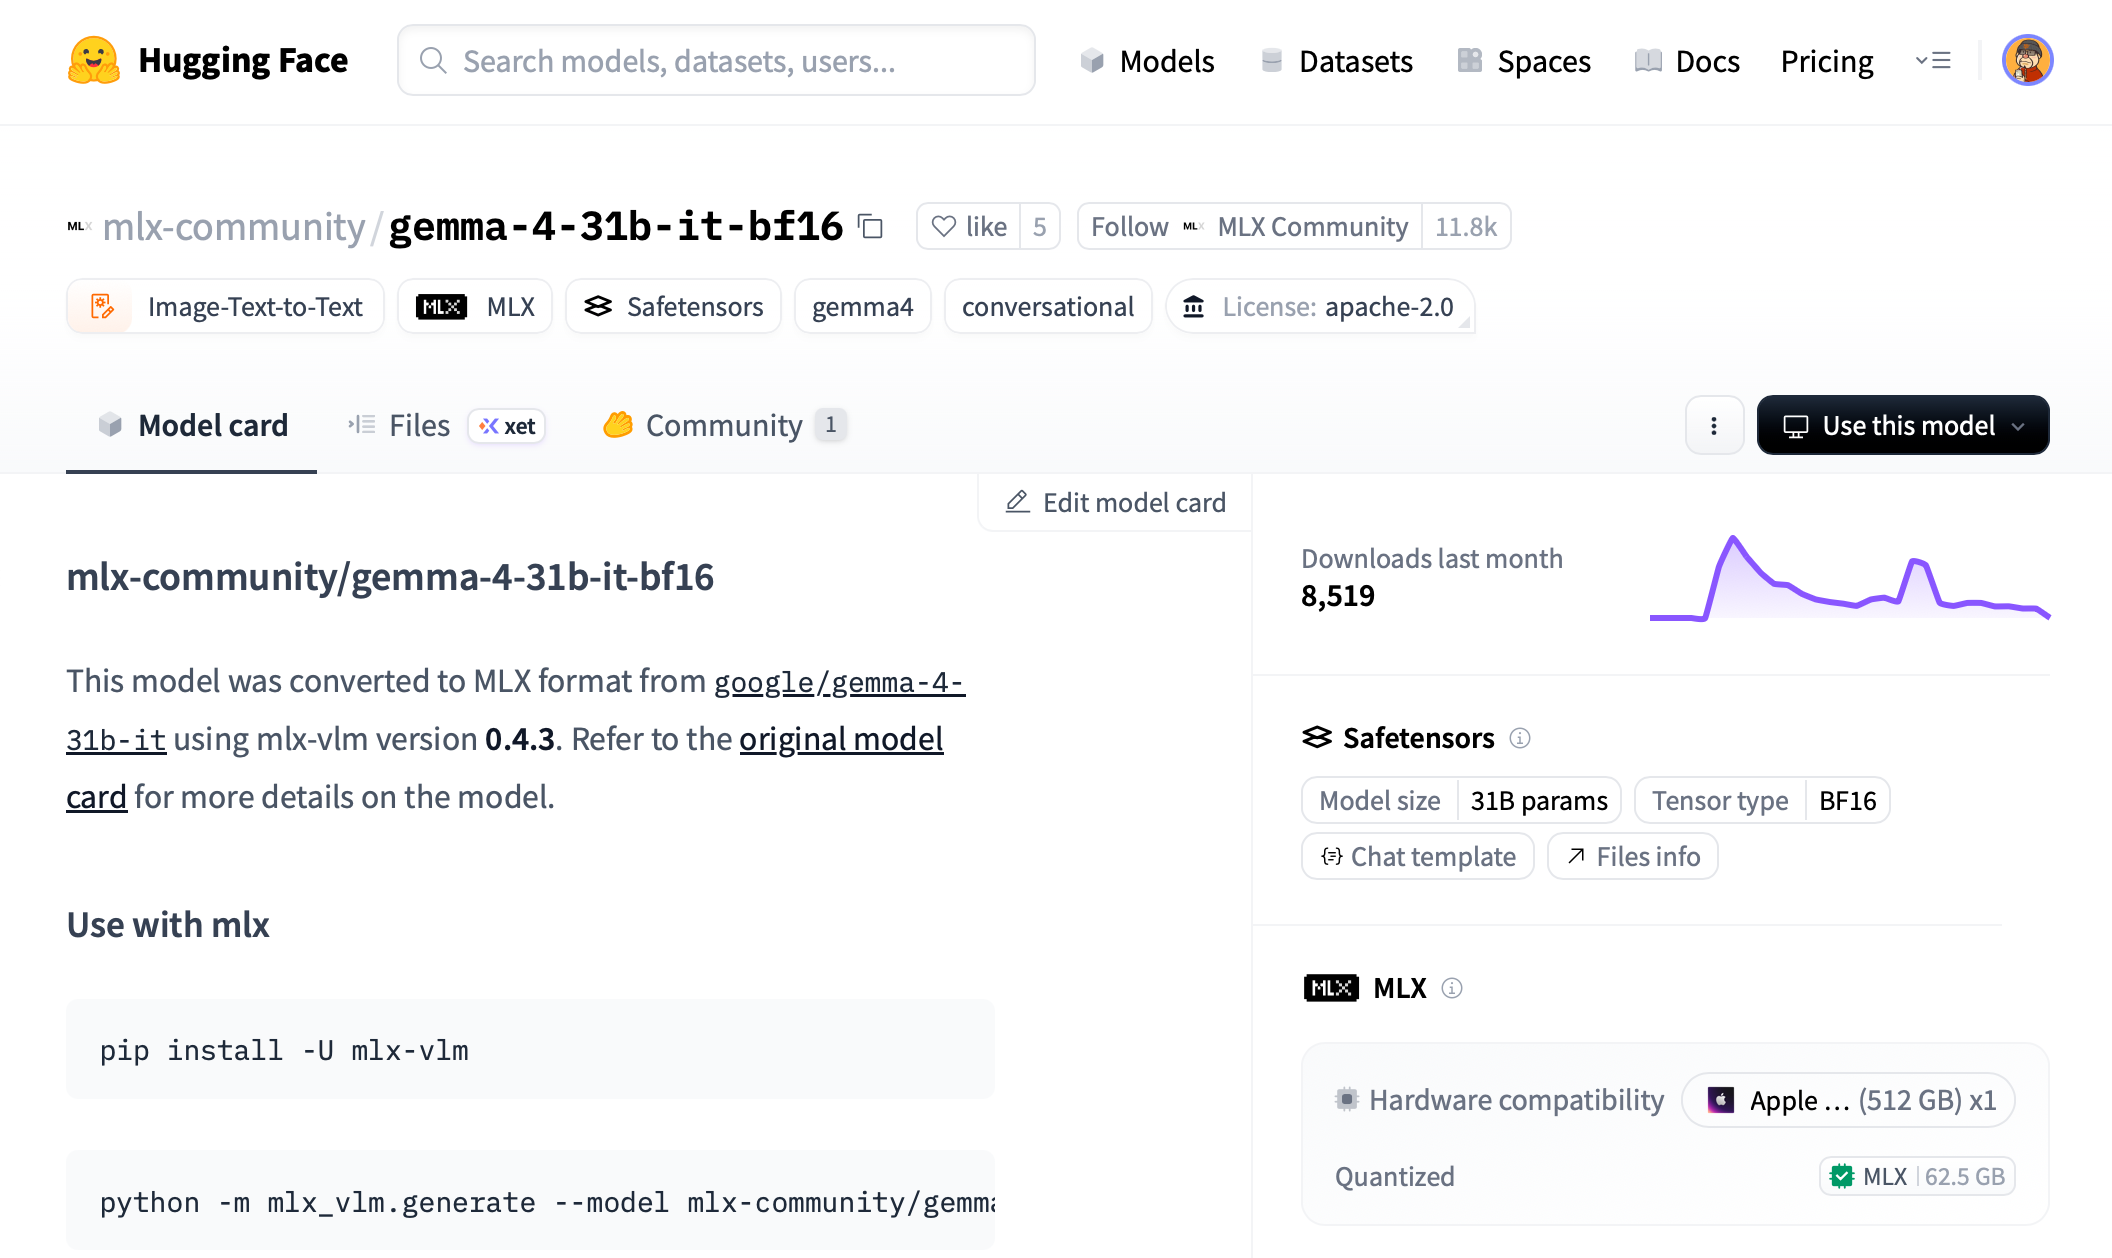Viewport: 2112px width, 1258px height.
Task: Open the Safetensors info icon
Action: click(1520, 738)
